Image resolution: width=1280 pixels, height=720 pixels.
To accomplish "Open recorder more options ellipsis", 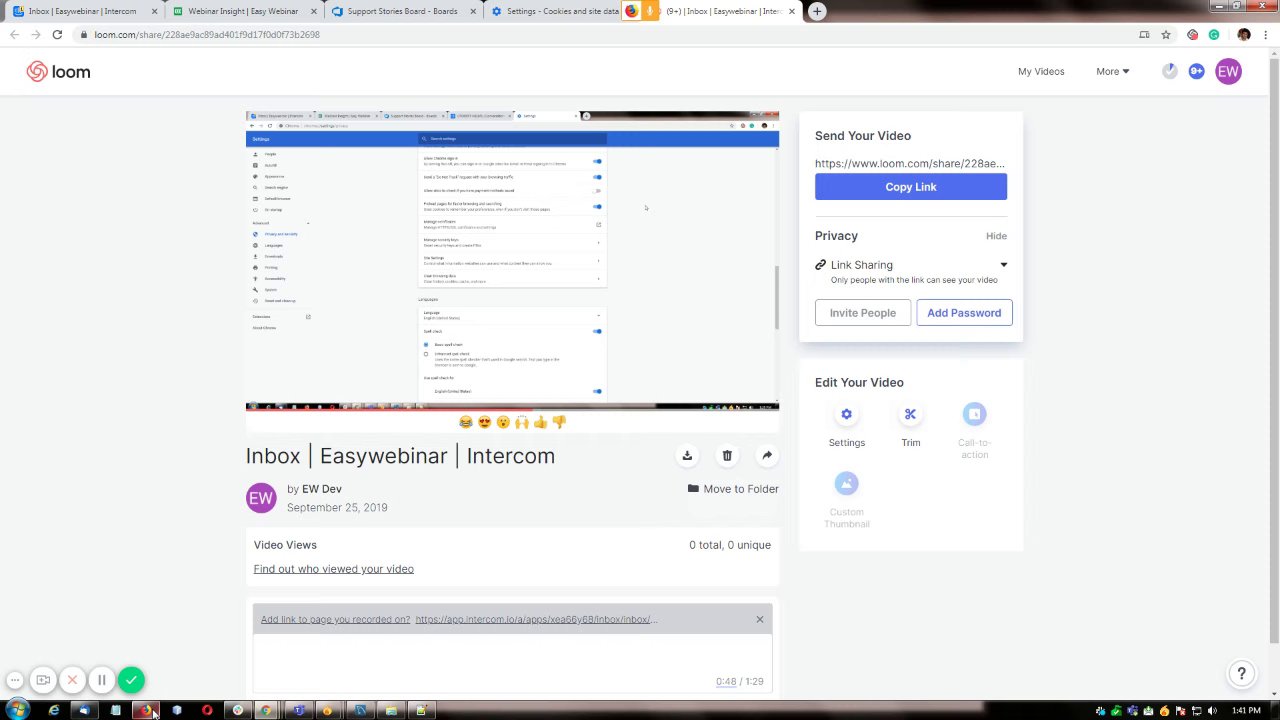I will pos(15,680).
